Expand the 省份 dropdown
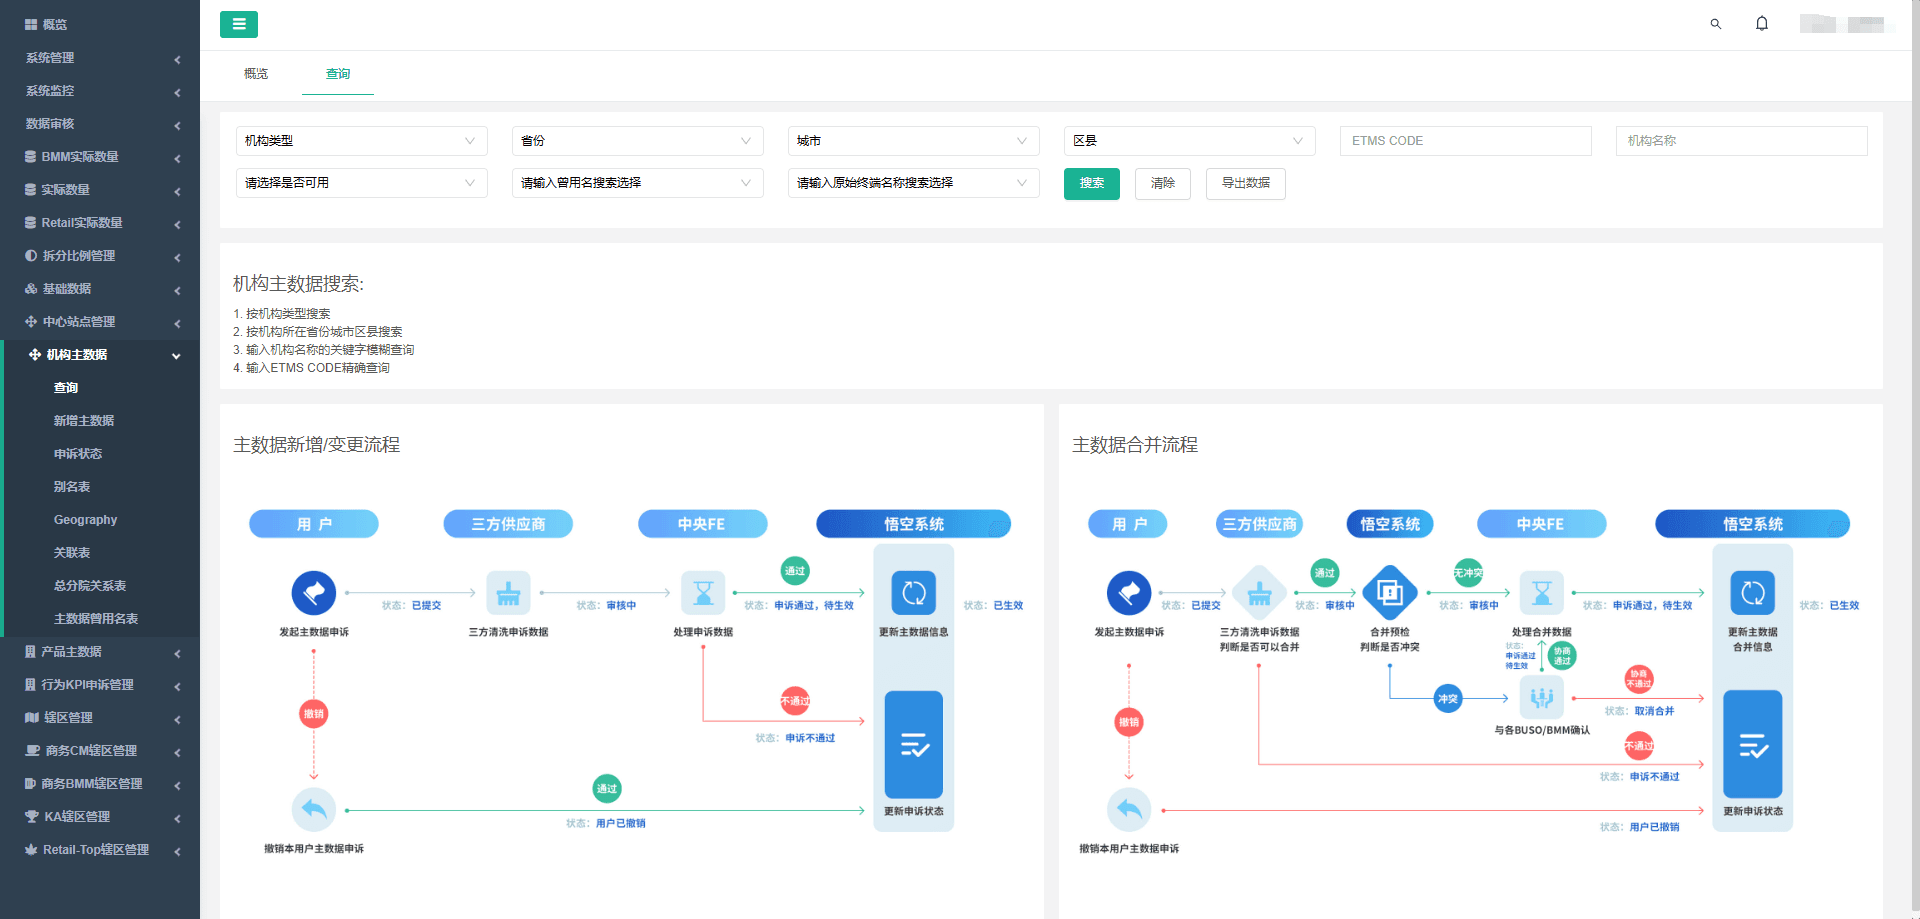 coord(637,140)
